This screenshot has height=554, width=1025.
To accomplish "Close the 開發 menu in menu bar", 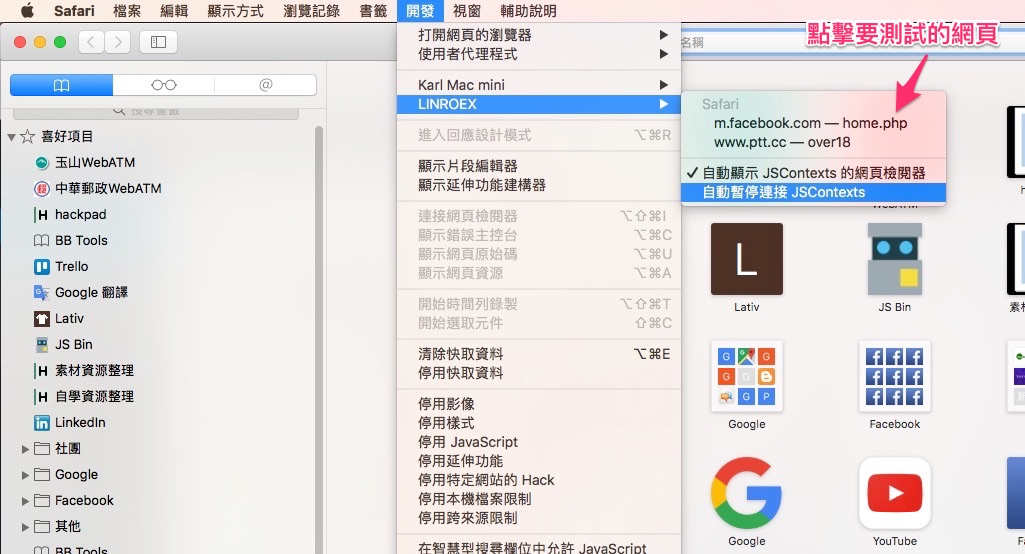I will pyautogui.click(x=420, y=10).
